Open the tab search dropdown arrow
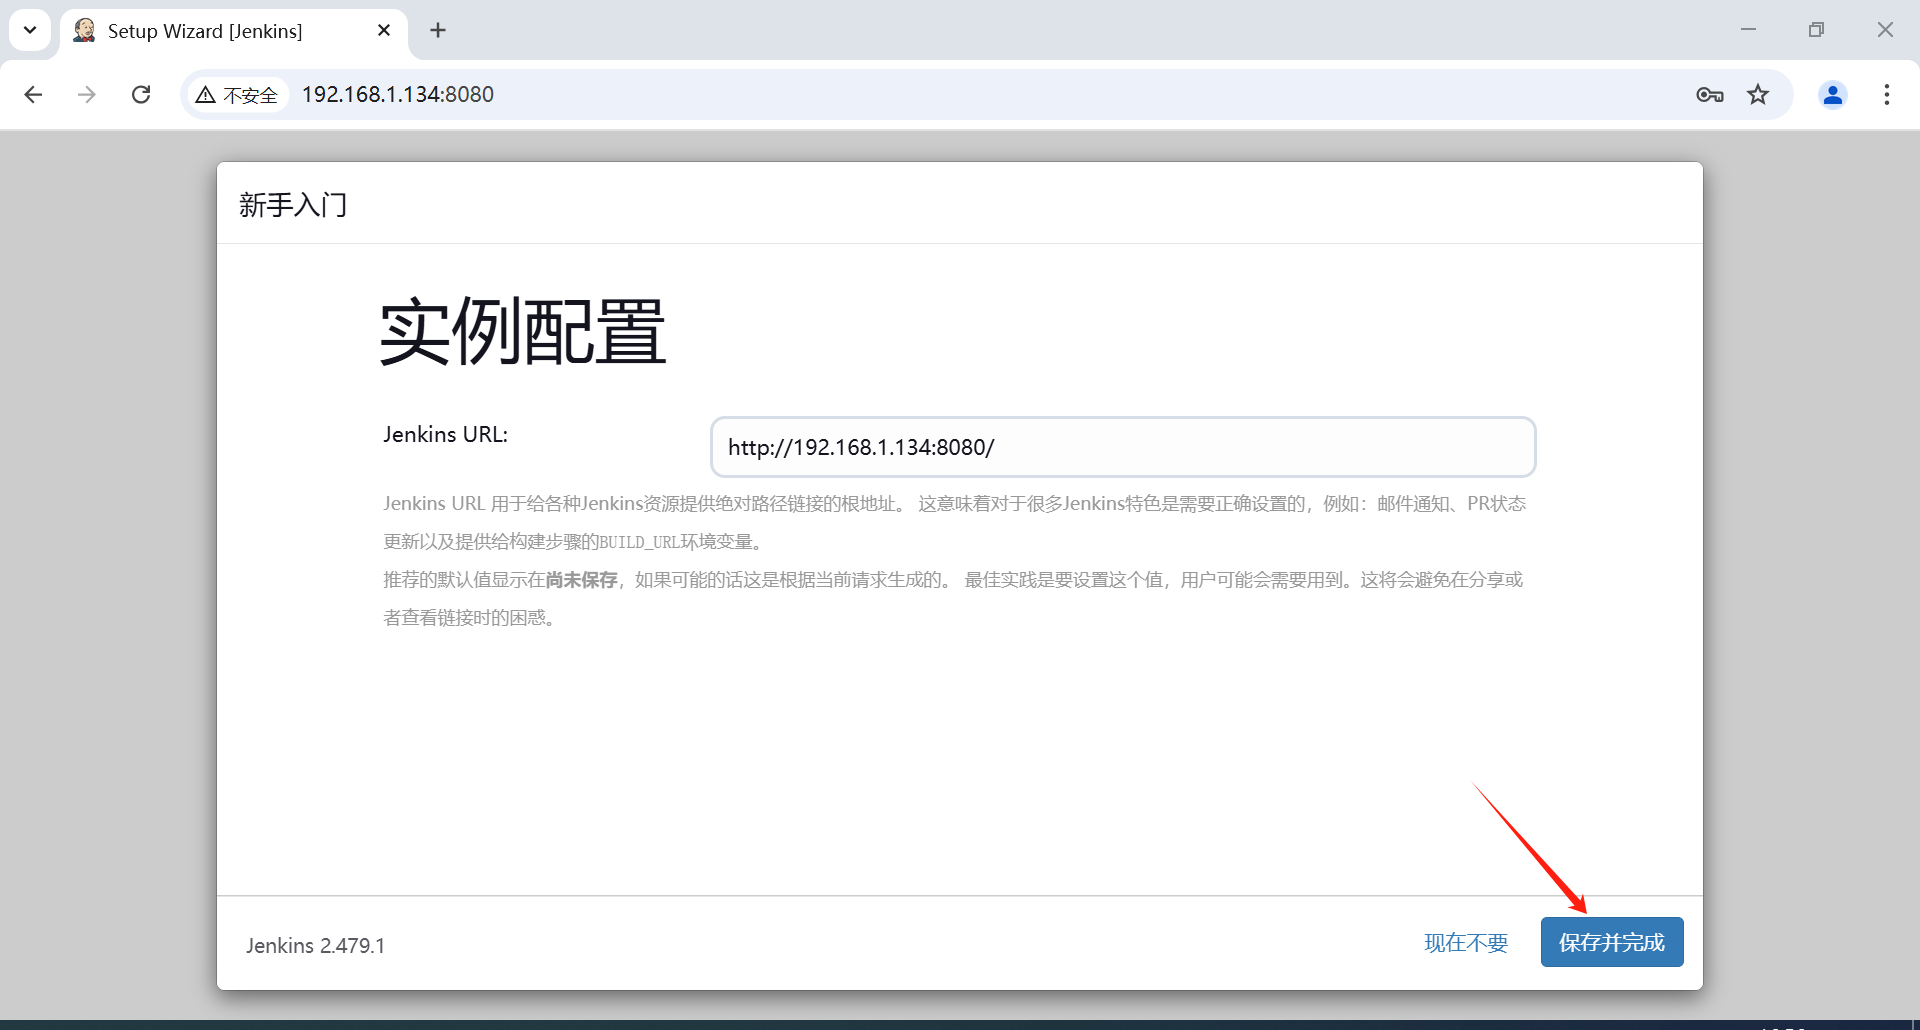 tap(30, 31)
